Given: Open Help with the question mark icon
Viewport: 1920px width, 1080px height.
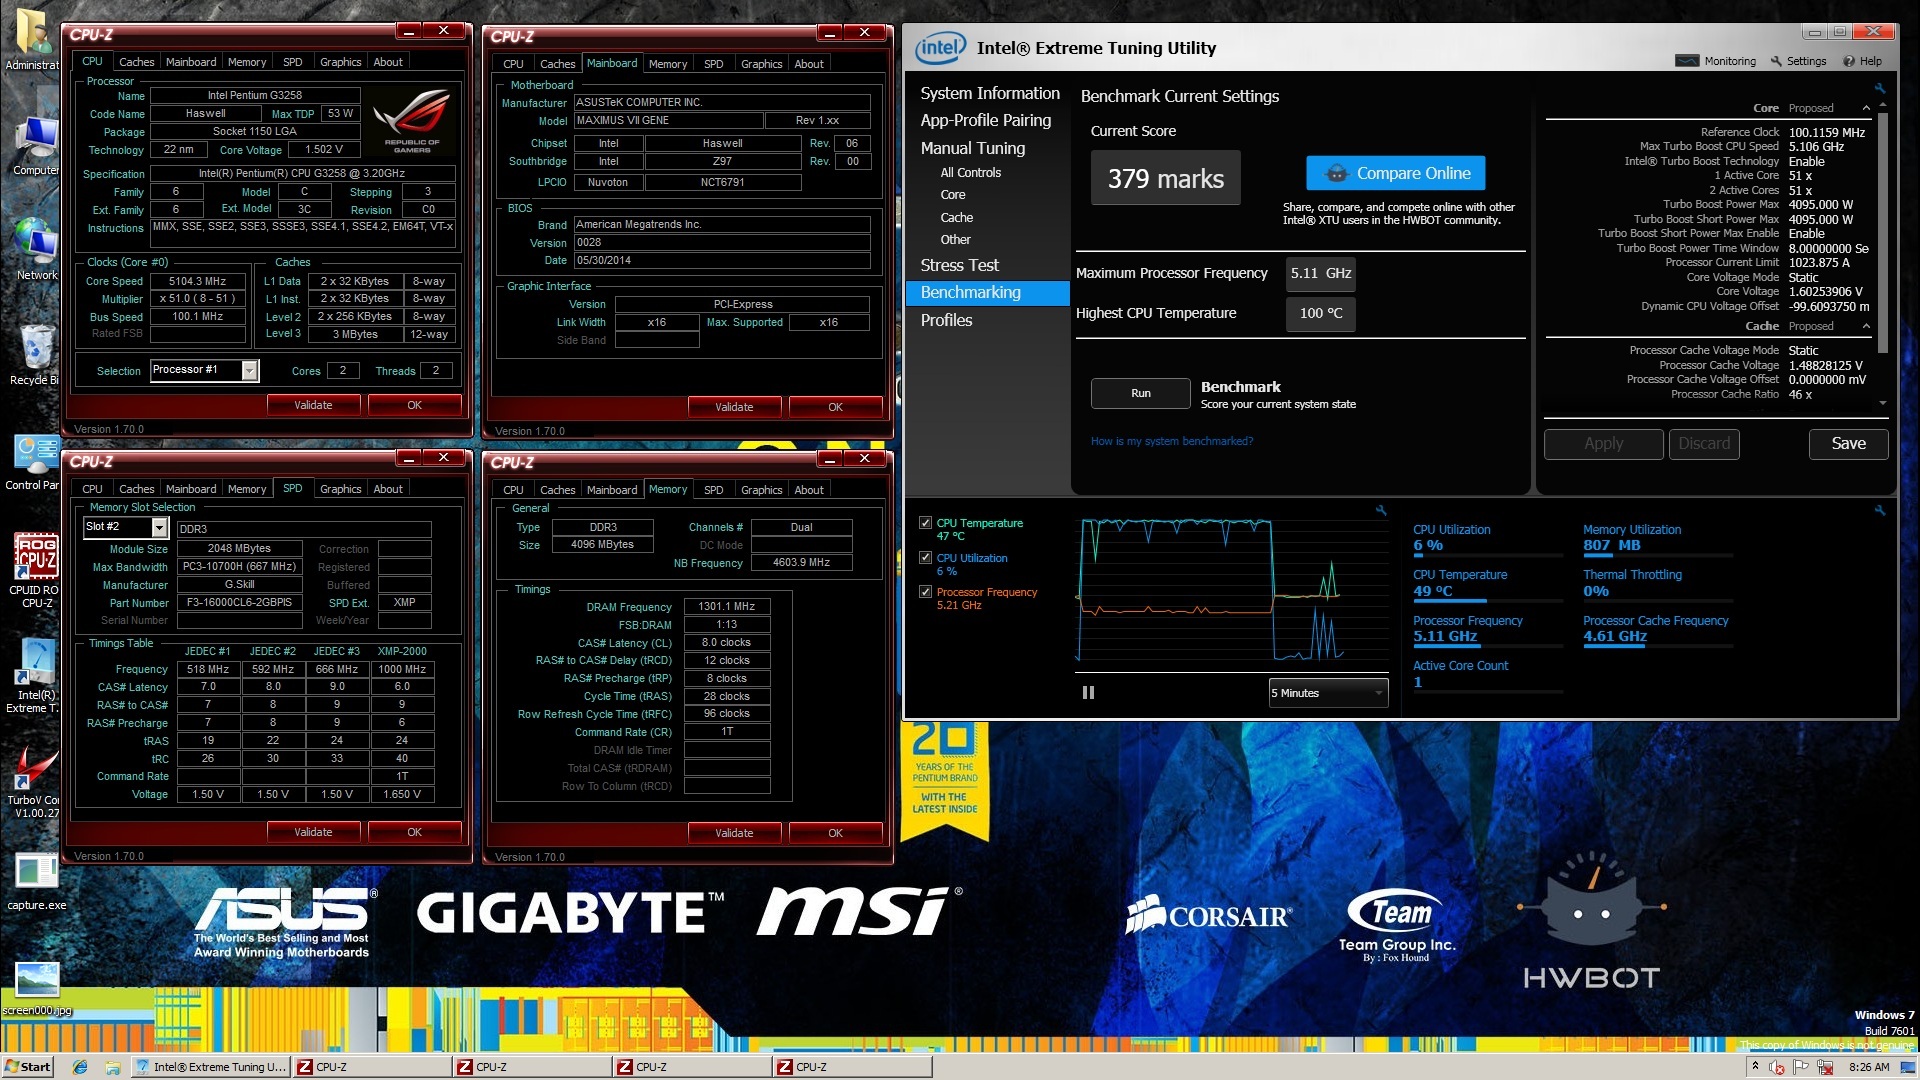Looking at the screenshot, I should click(1849, 61).
